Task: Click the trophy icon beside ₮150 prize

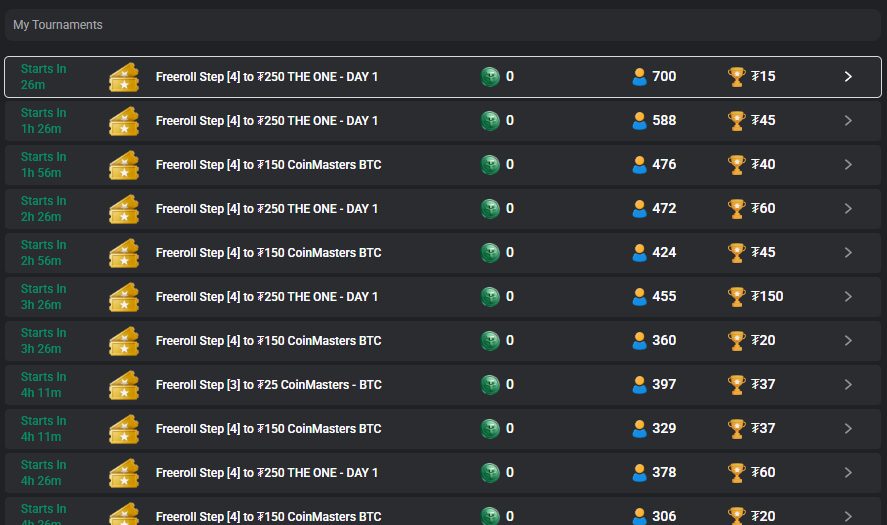Action: click(737, 296)
